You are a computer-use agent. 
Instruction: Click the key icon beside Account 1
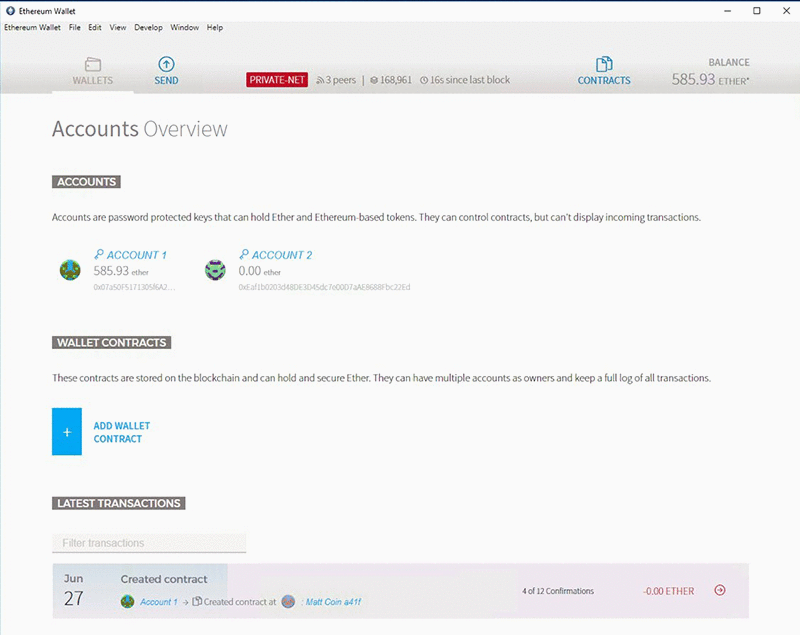point(99,254)
